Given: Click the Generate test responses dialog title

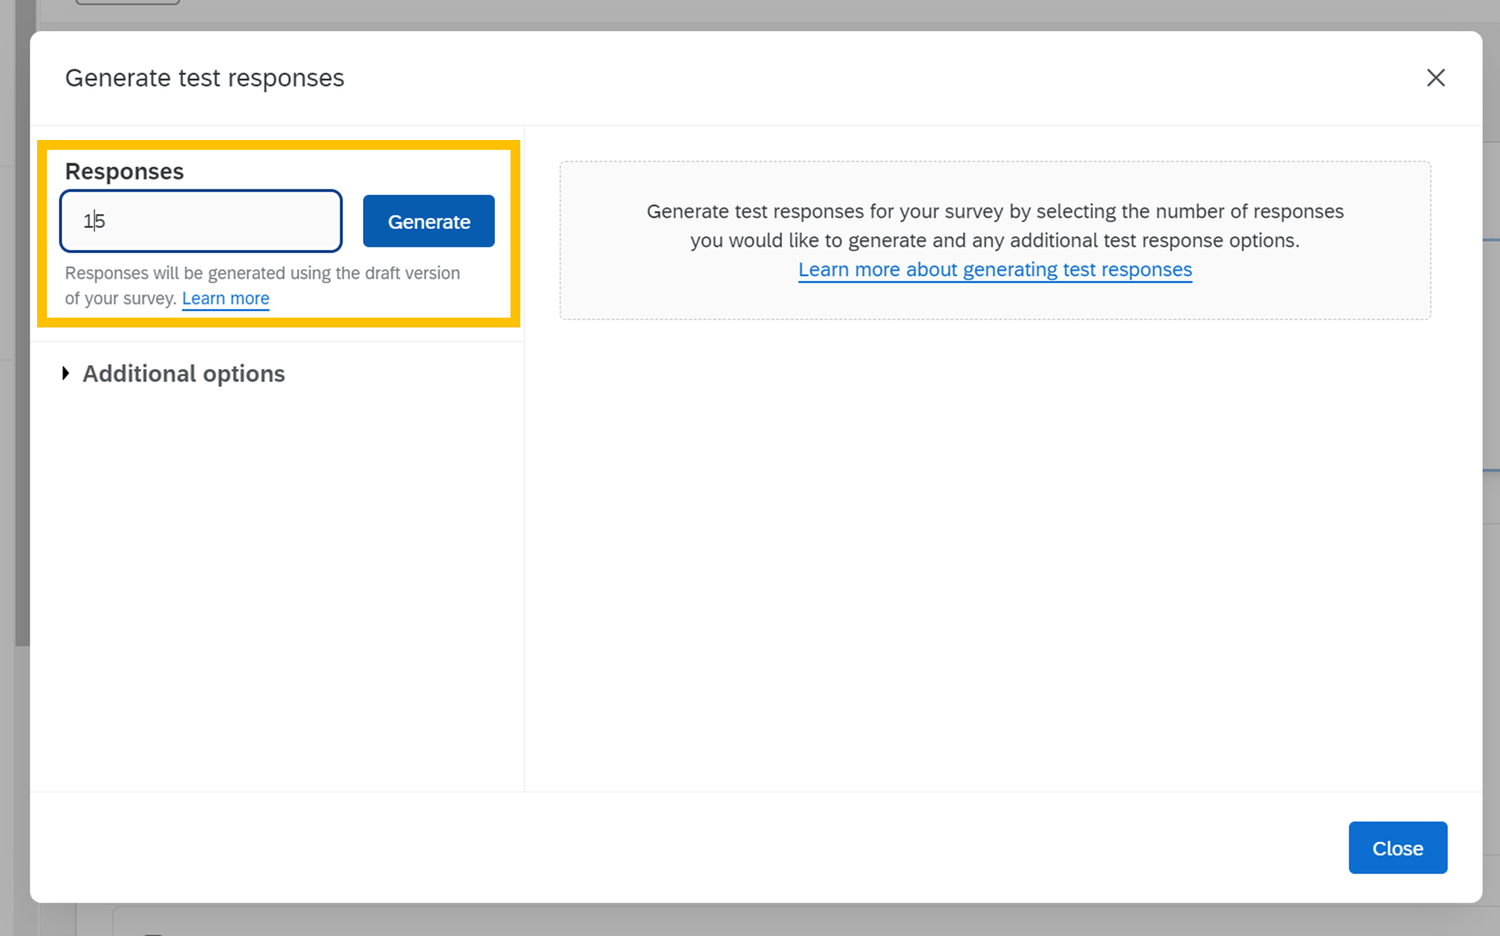Looking at the screenshot, I should (204, 77).
